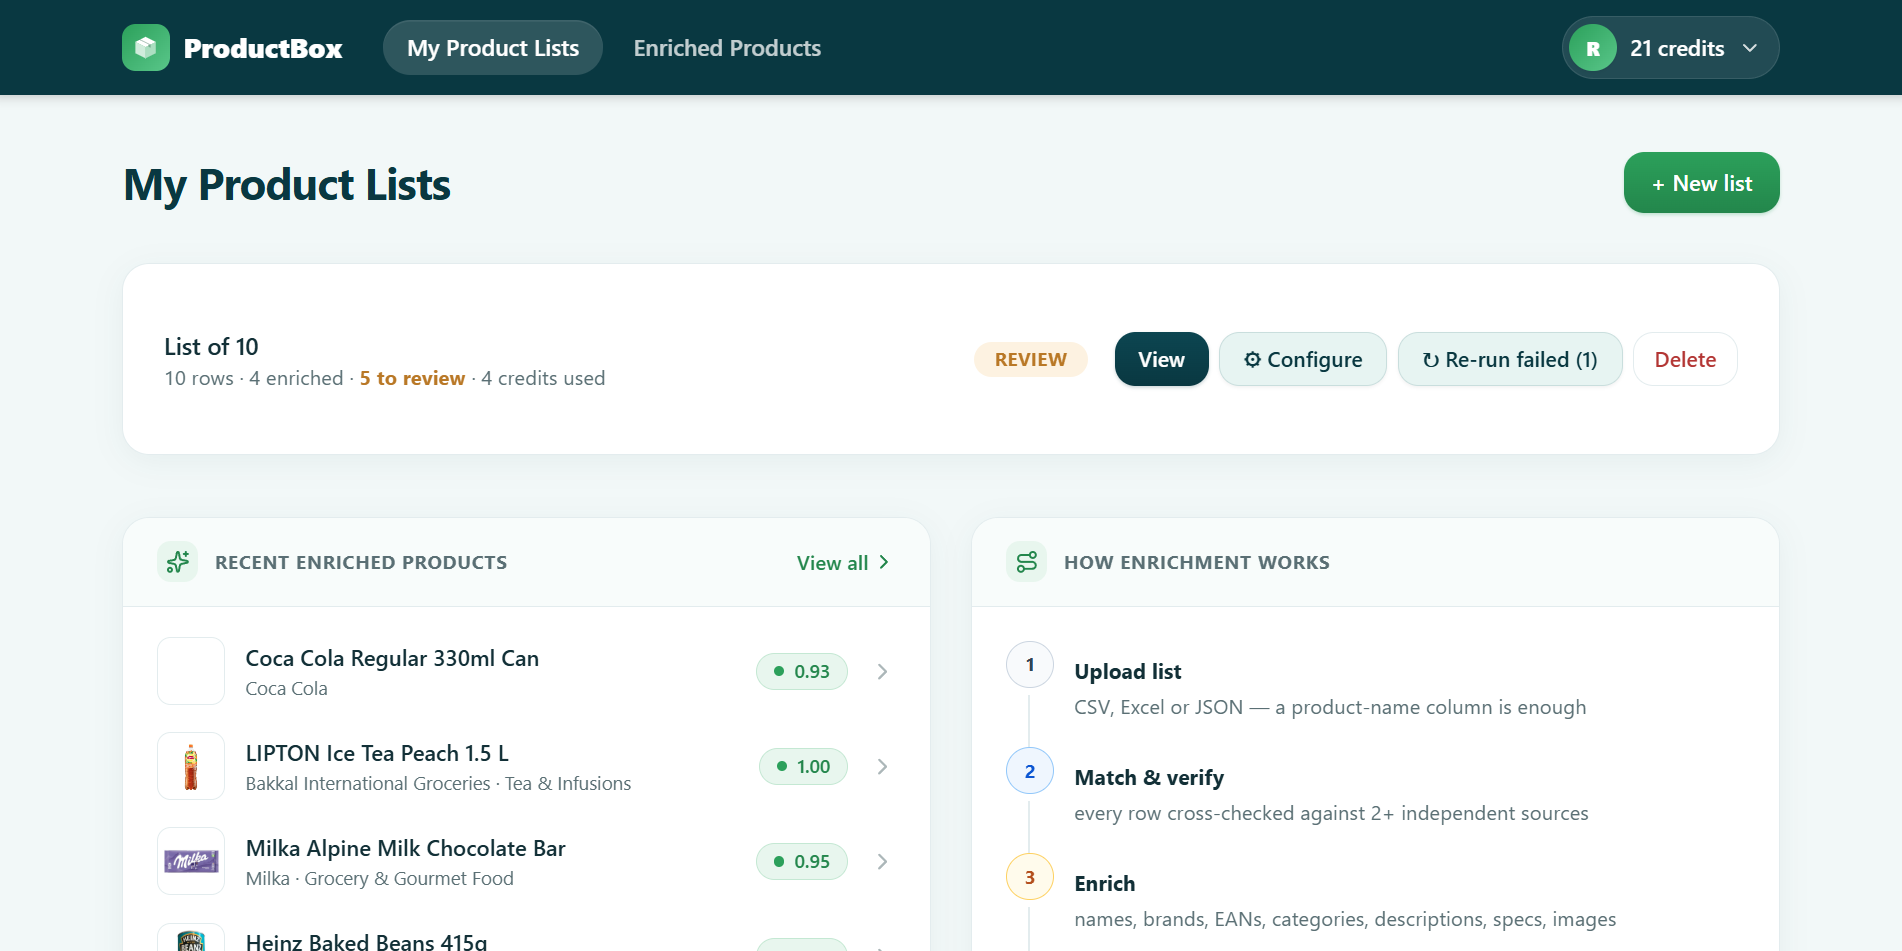1902x951 pixels.
Task: Click the Lipton Ice Tea bottle thumbnail
Action: tap(191, 766)
